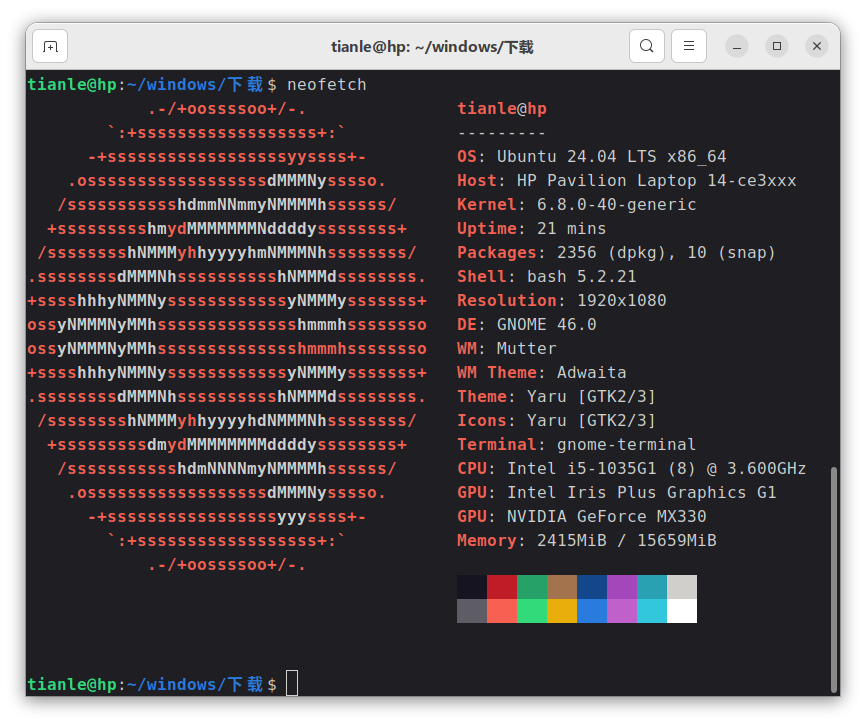Maximize the terminal window
The image size is (866, 725).
pyautogui.click(x=777, y=46)
